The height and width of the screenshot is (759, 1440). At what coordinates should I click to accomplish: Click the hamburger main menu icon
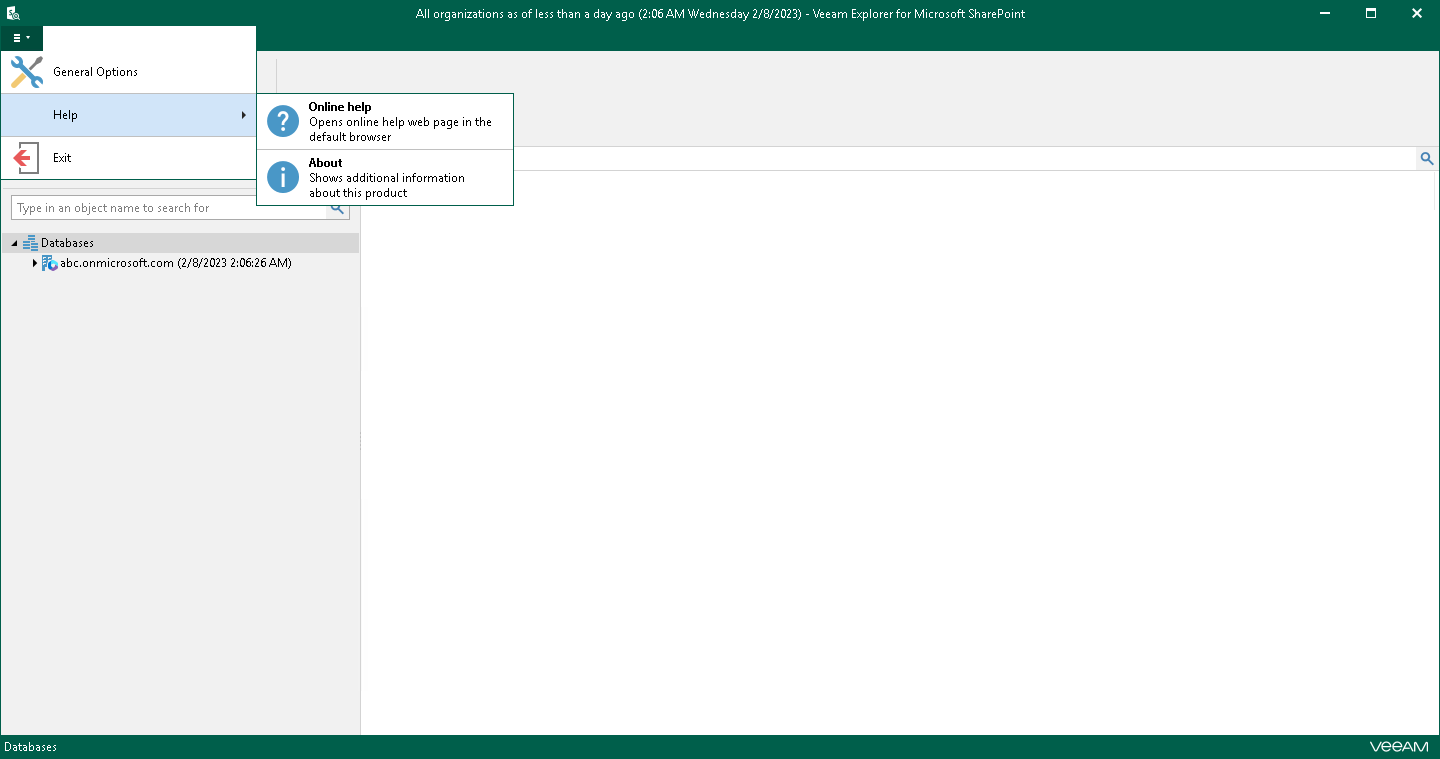[17, 37]
